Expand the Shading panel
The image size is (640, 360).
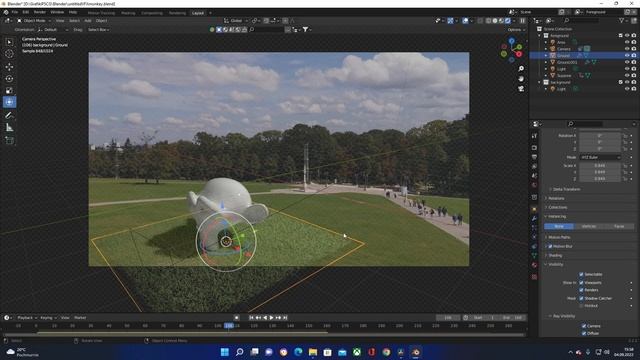coord(555,256)
